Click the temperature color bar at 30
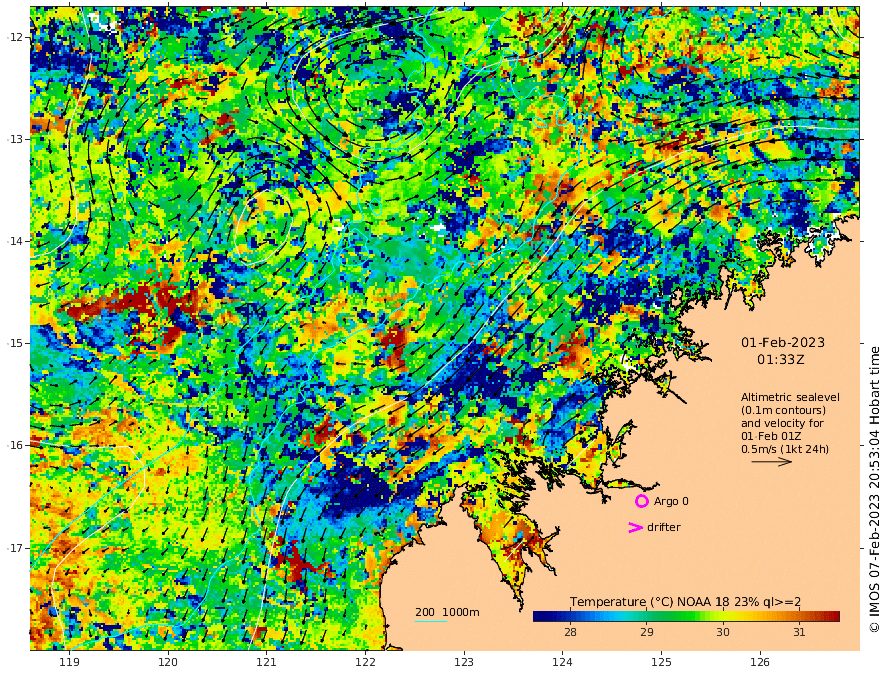Viewport: 880px width, 680px height. pyautogui.click(x=723, y=617)
